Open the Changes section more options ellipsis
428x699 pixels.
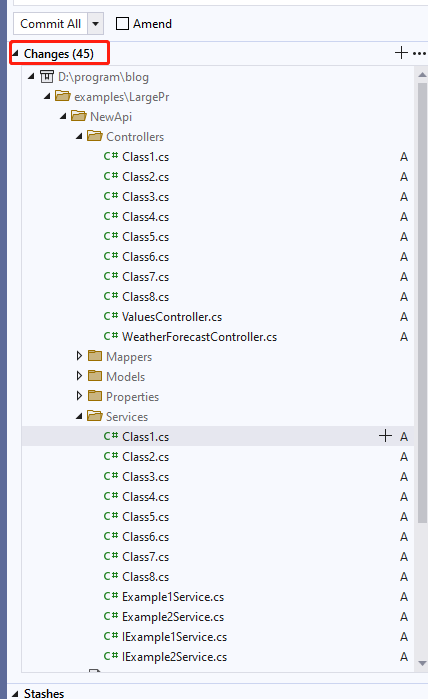coord(420,53)
